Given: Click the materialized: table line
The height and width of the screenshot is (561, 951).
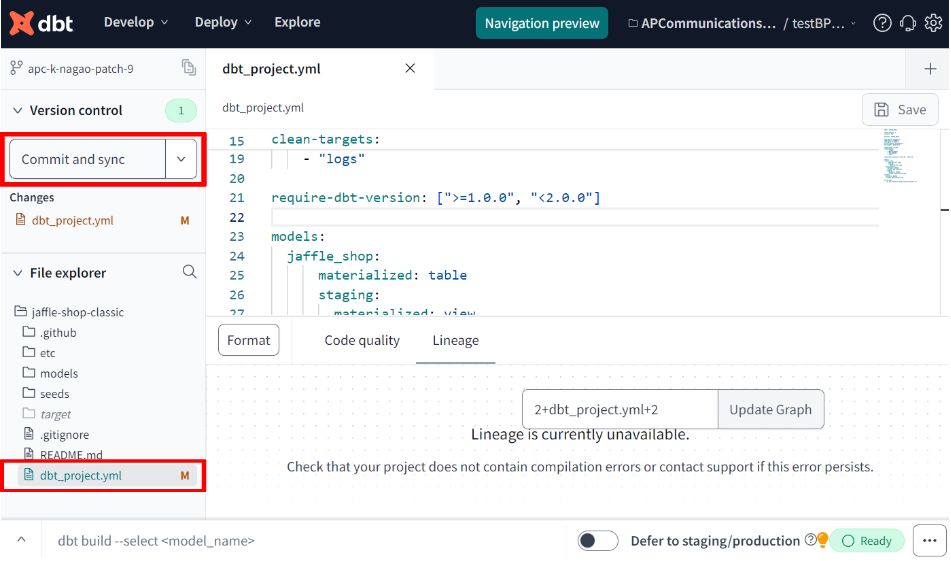Looking at the screenshot, I should pyautogui.click(x=392, y=275).
